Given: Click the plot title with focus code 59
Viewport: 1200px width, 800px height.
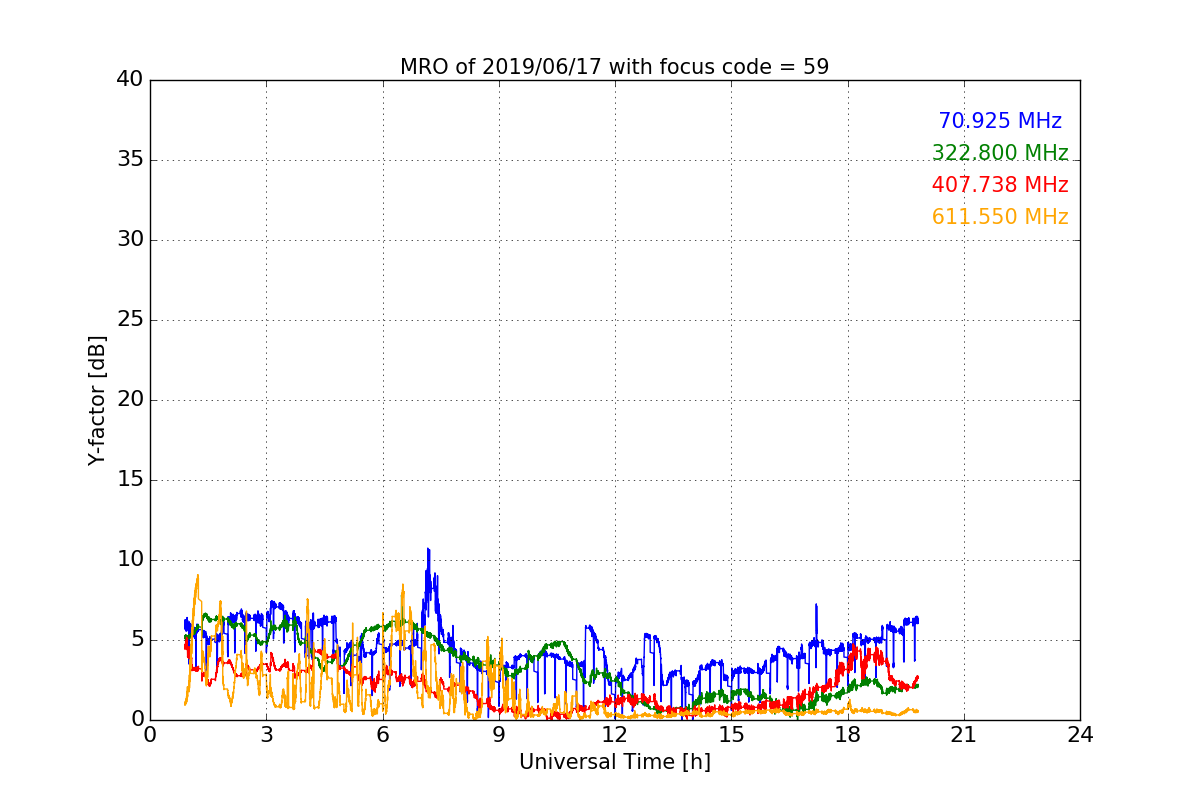Looking at the screenshot, I should (x=614, y=67).
